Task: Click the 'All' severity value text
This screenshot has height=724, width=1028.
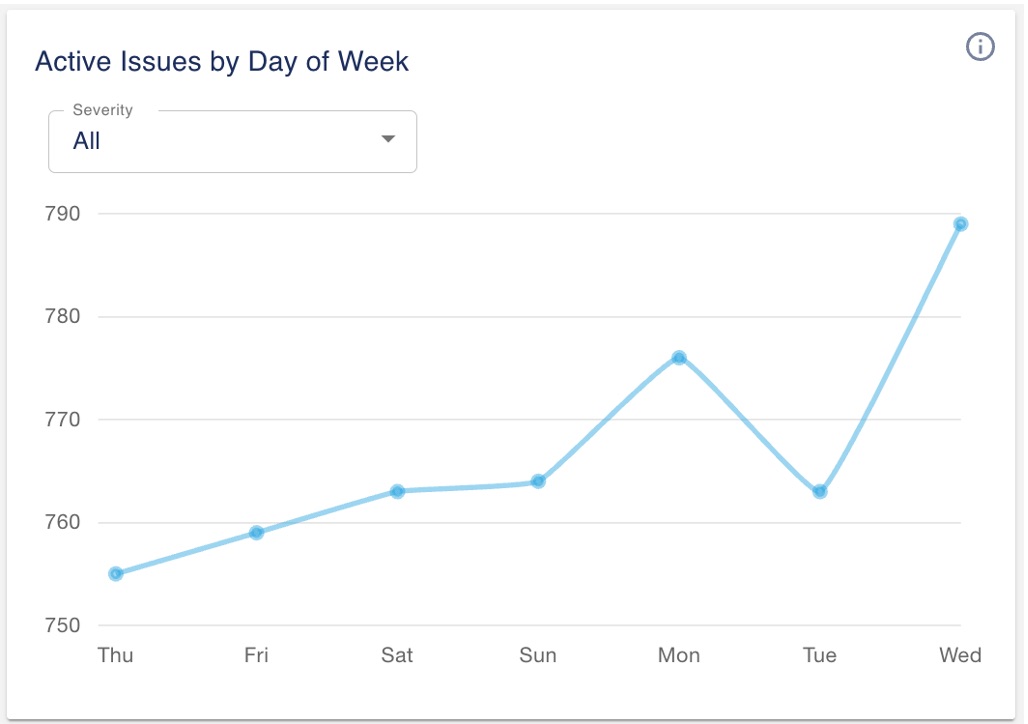Action: 87,142
